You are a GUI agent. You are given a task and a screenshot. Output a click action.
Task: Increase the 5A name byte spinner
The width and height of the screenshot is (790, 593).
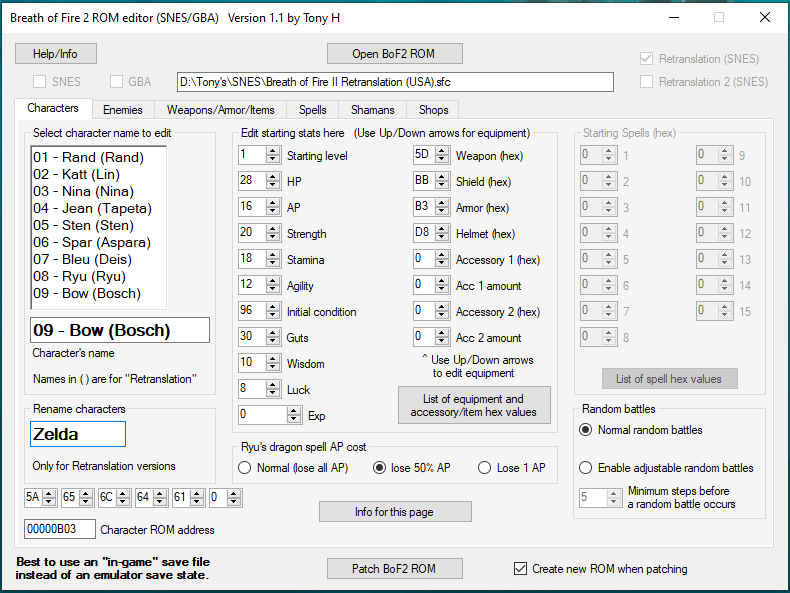pos(49,494)
